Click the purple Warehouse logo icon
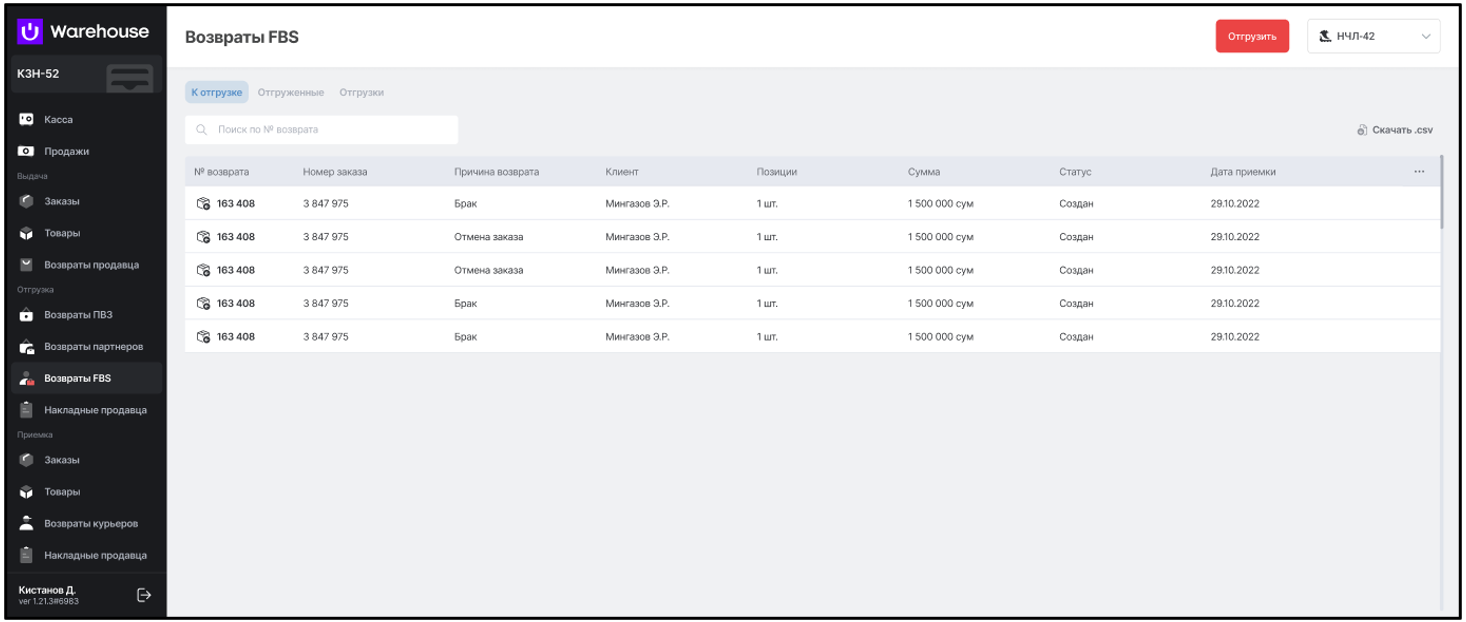 click(30, 32)
